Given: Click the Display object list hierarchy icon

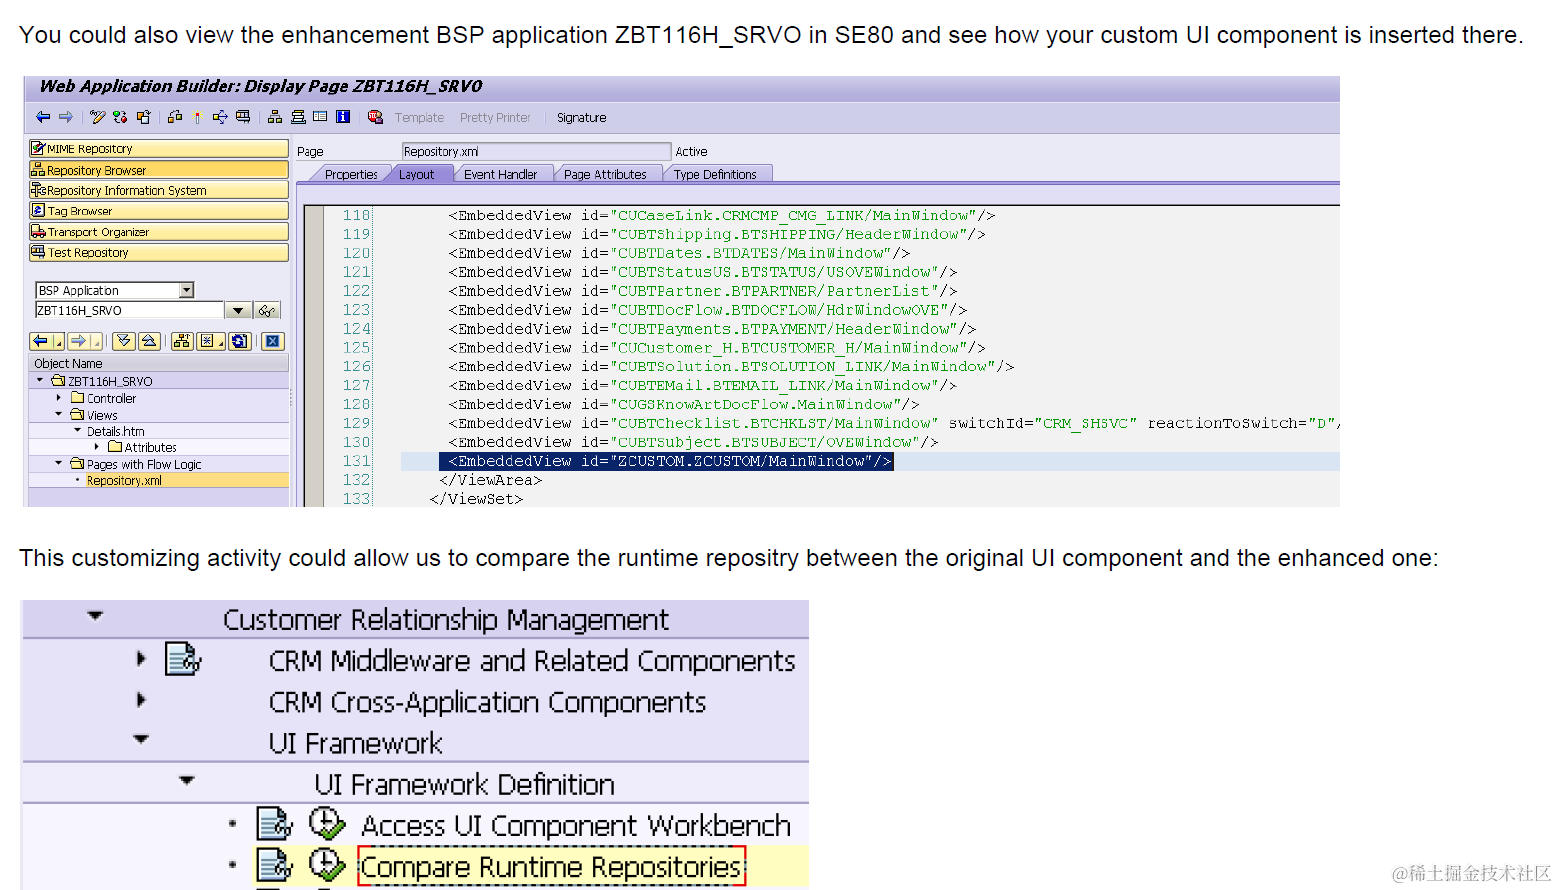Looking at the screenshot, I should [x=275, y=117].
